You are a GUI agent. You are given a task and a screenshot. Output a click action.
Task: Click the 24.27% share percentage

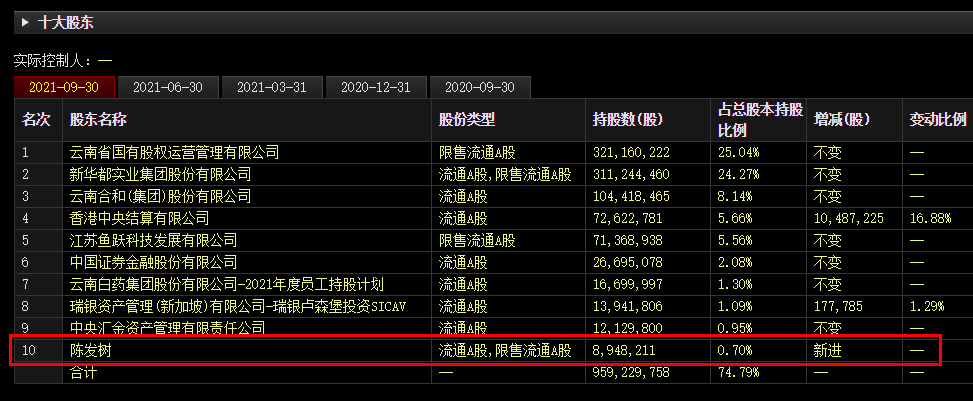(x=738, y=174)
